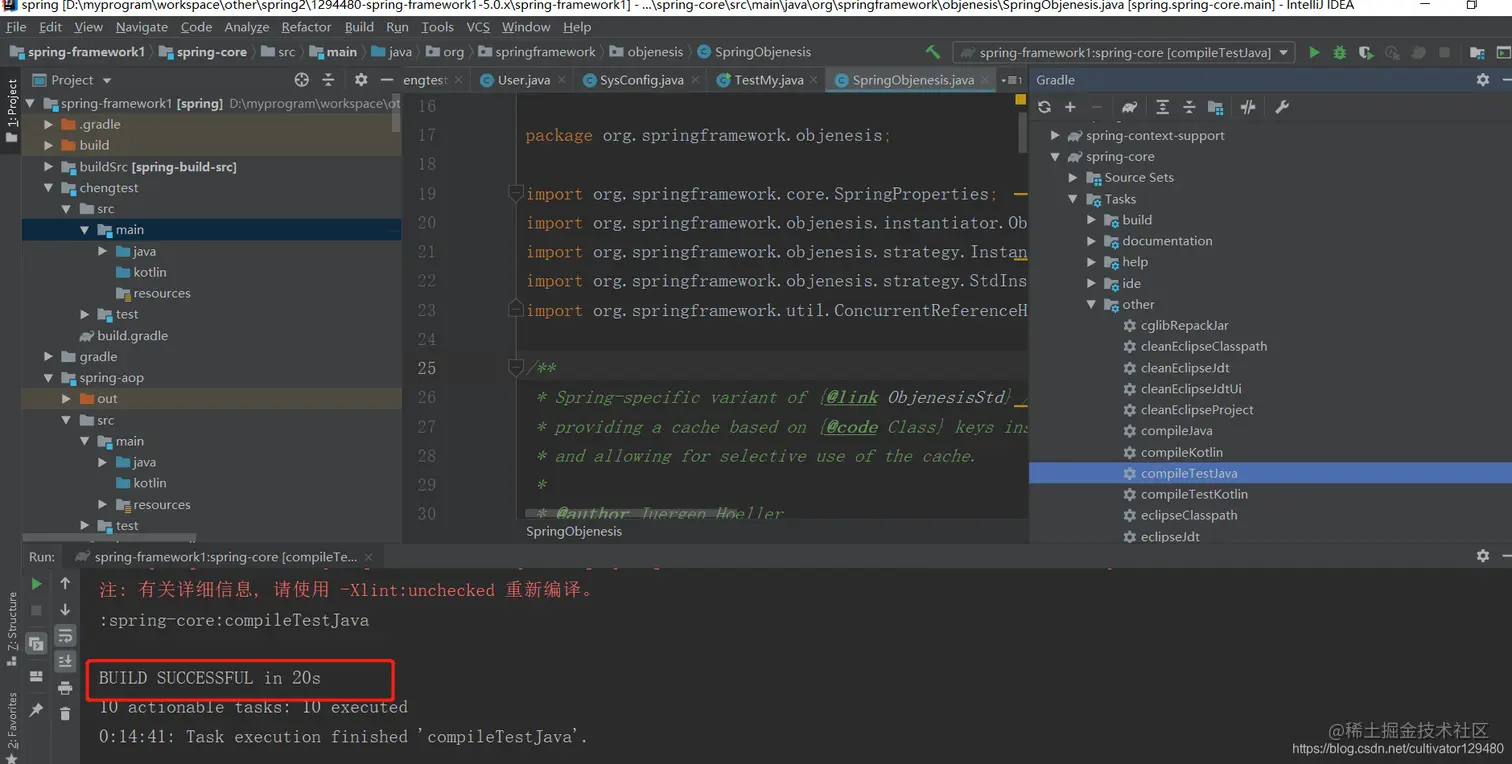Toggle soft-wrap in the Run console
The height and width of the screenshot is (764, 1512).
click(x=65, y=636)
